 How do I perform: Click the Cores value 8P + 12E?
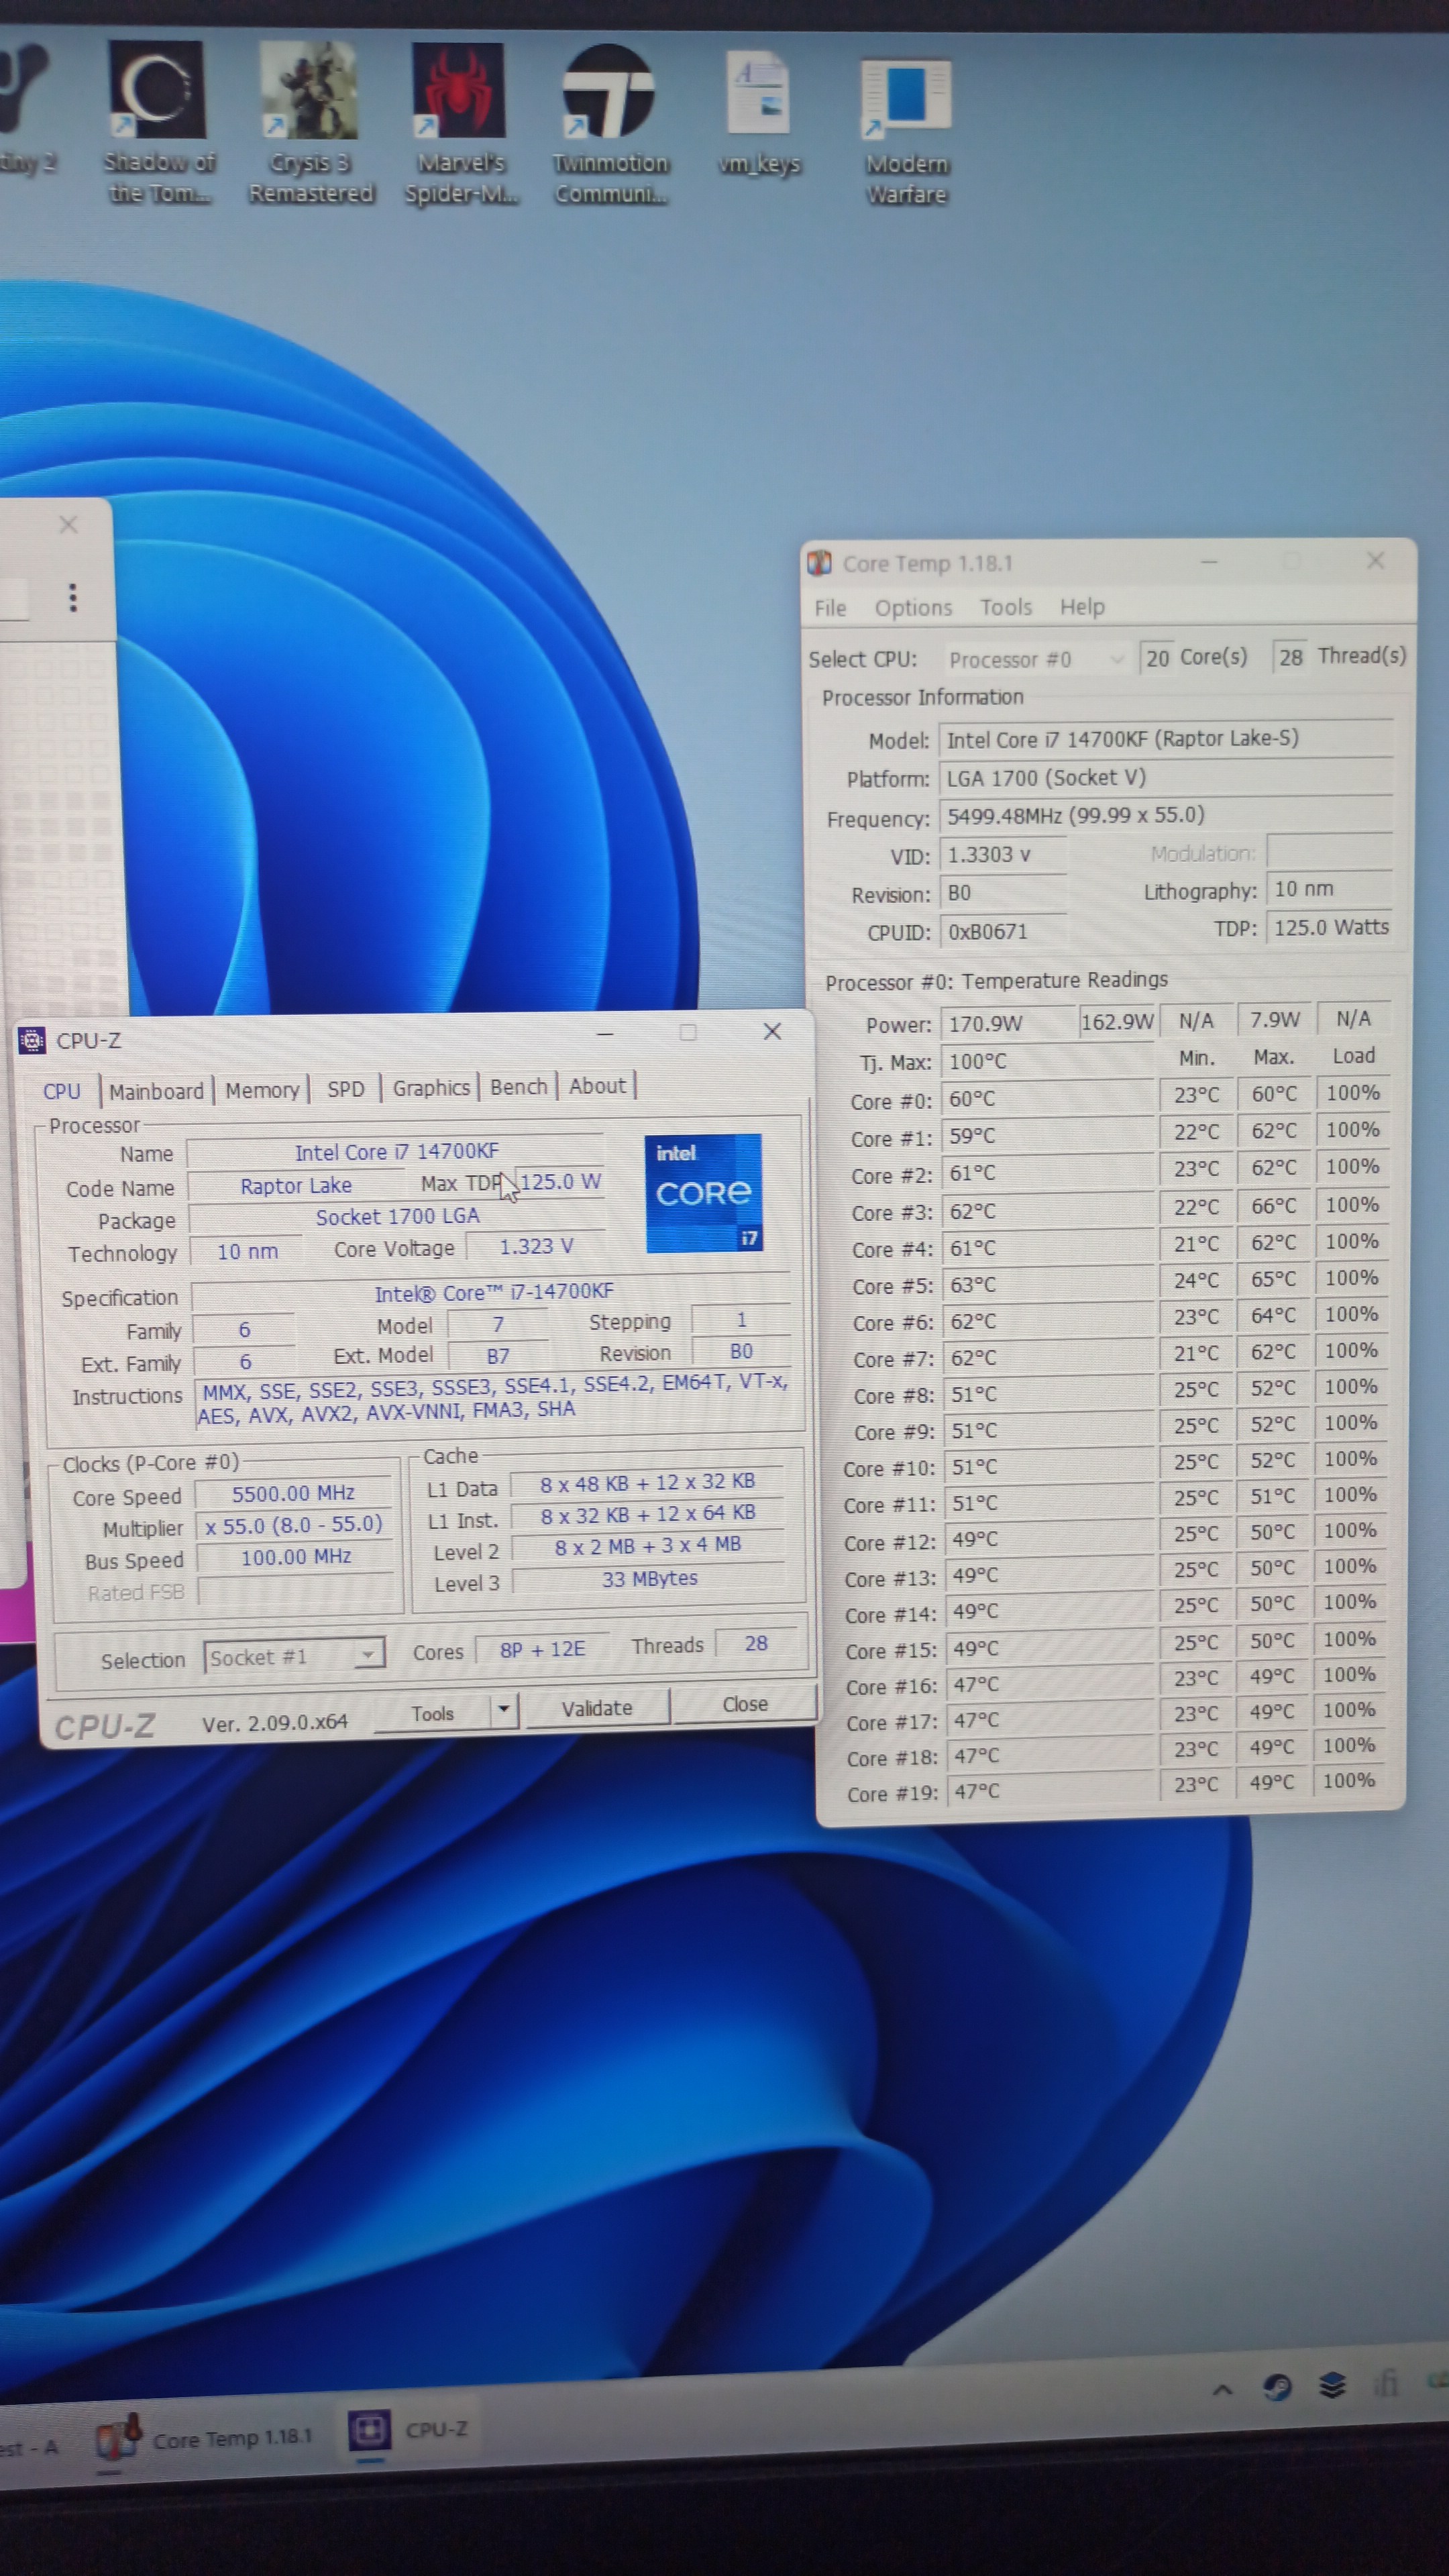tap(542, 1649)
